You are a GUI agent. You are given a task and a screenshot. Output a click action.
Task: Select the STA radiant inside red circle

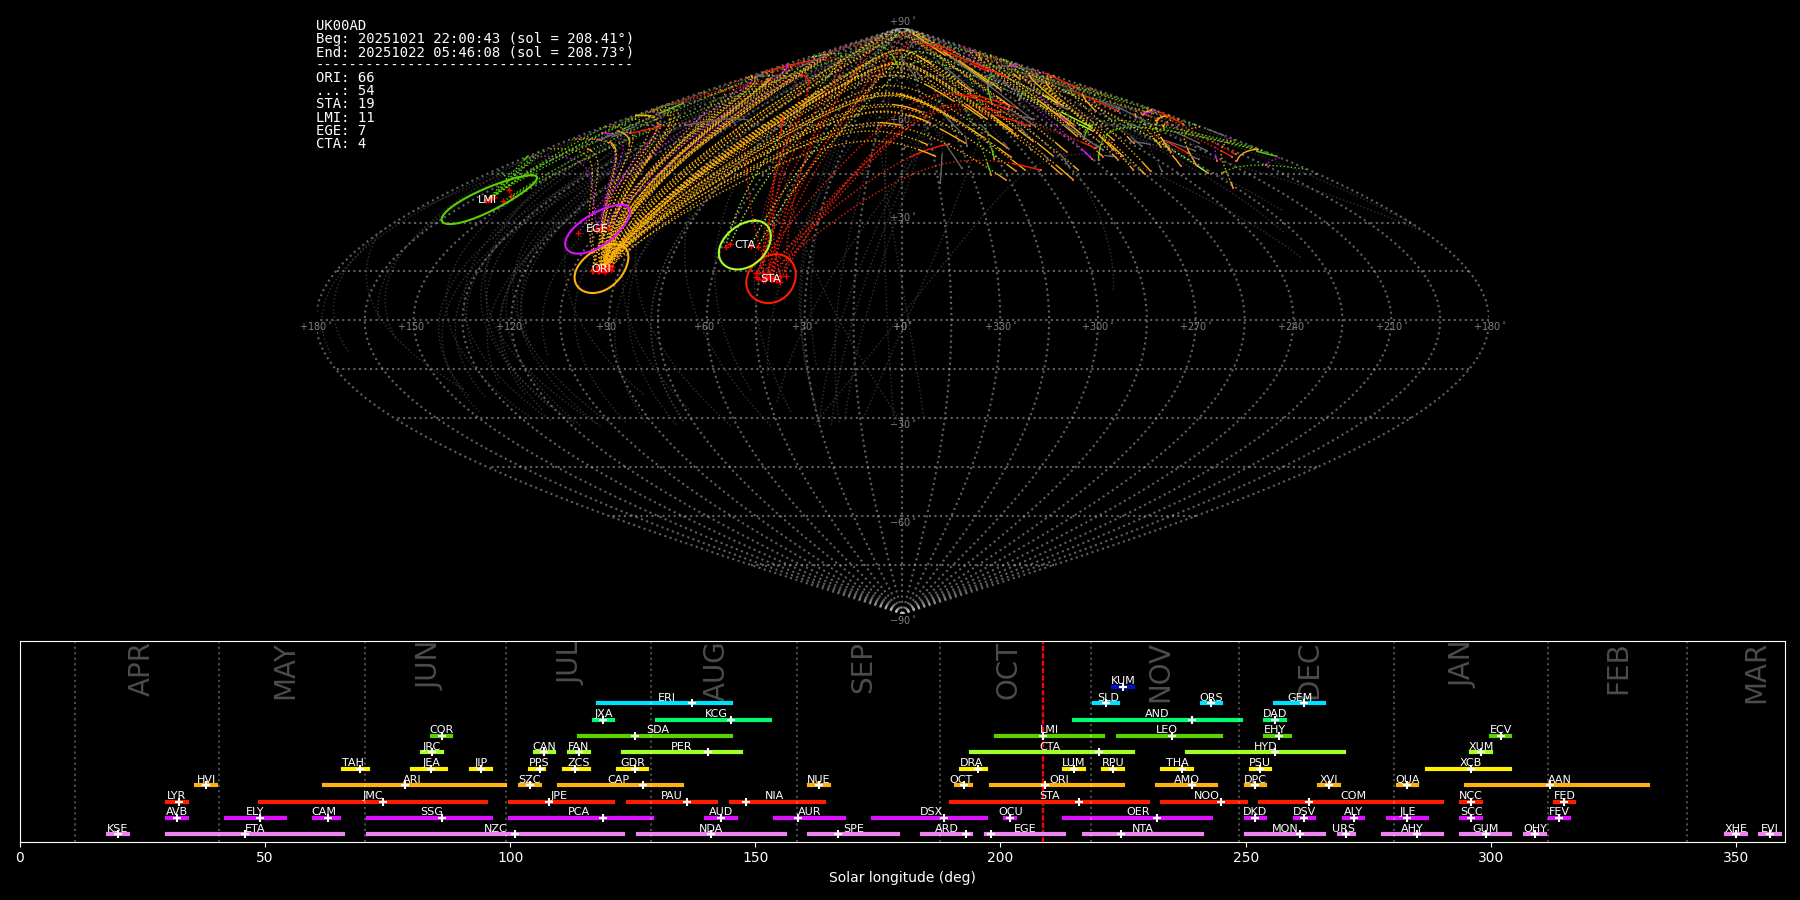click(x=770, y=279)
